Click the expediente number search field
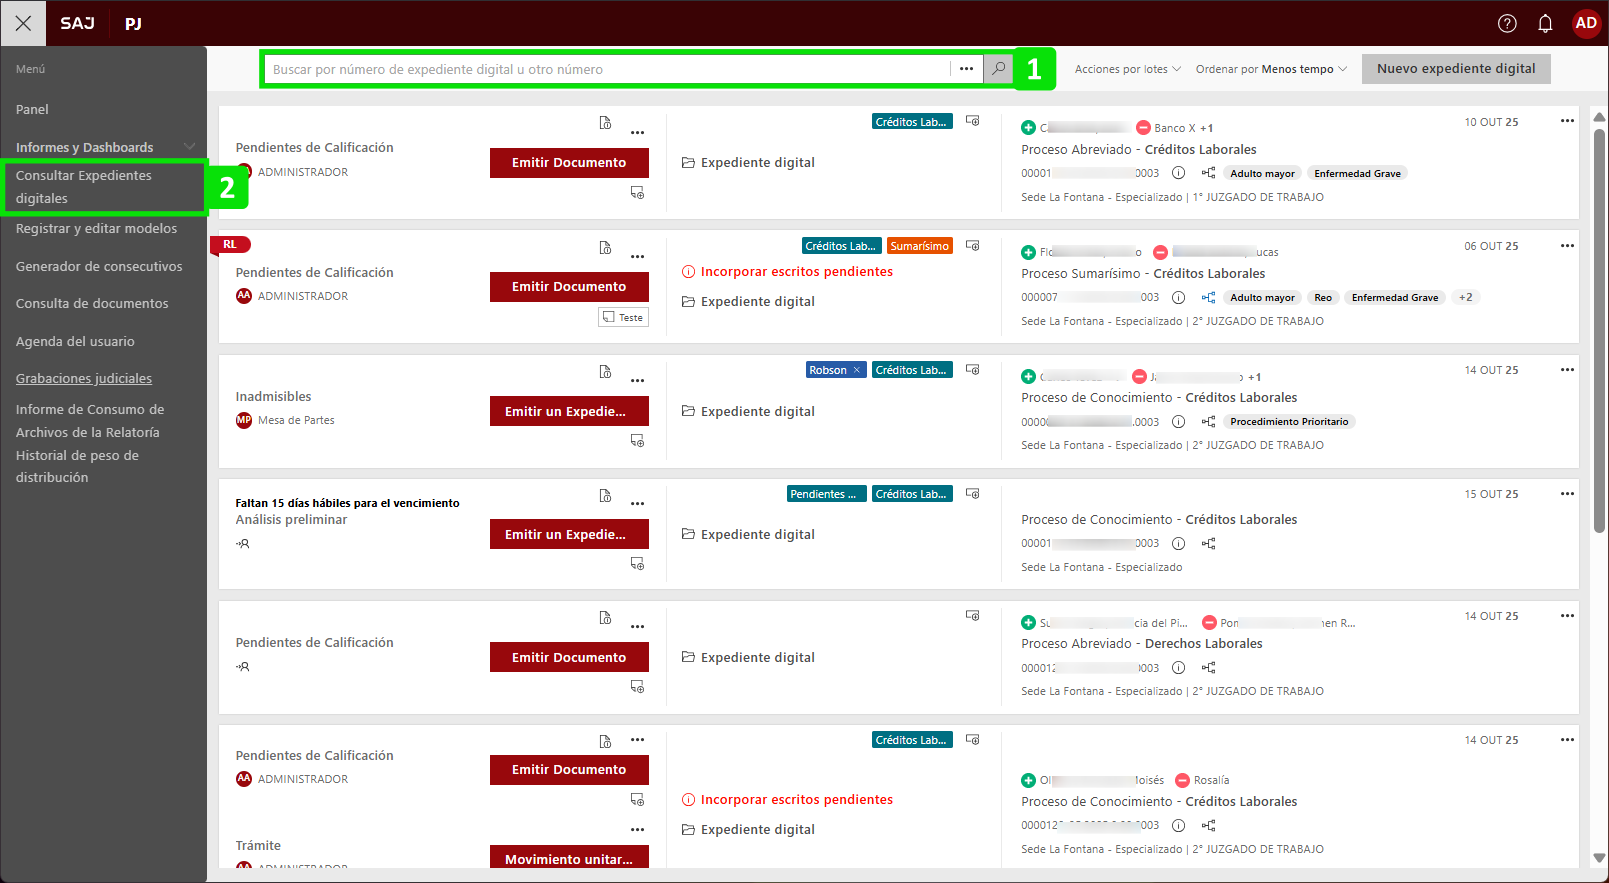 (x=605, y=69)
